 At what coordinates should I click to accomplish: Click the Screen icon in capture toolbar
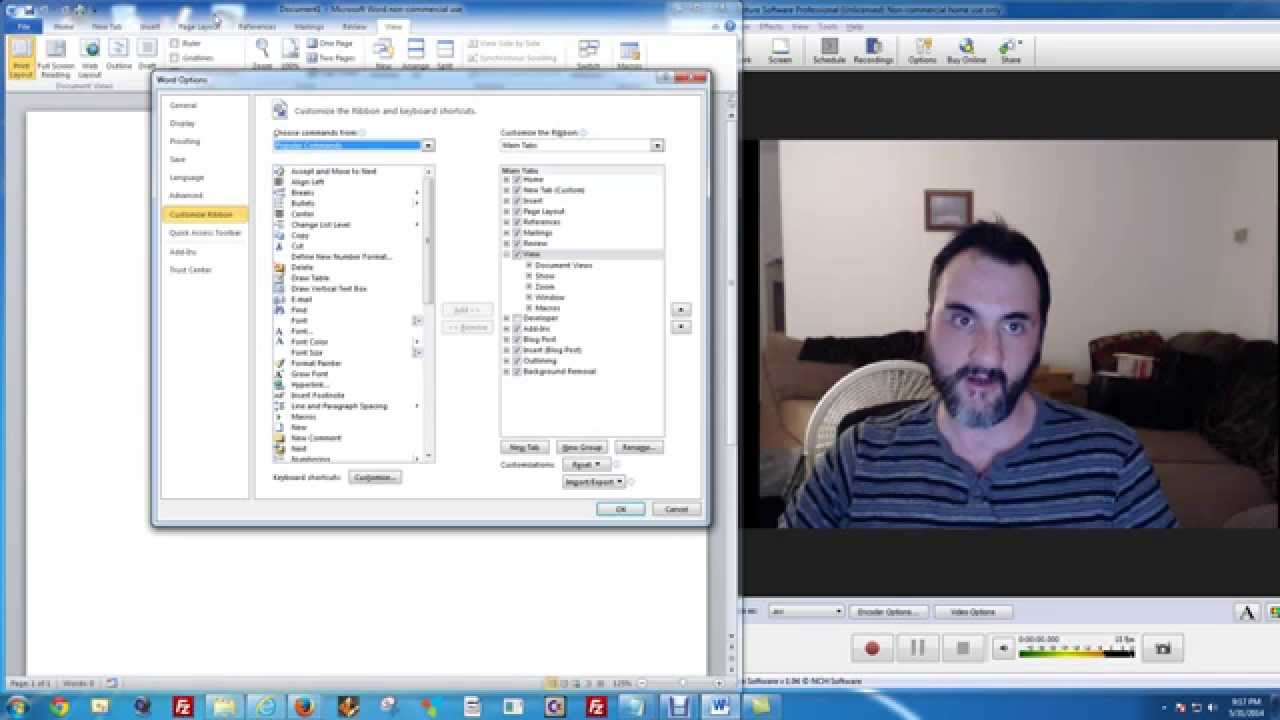click(x=780, y=51)
